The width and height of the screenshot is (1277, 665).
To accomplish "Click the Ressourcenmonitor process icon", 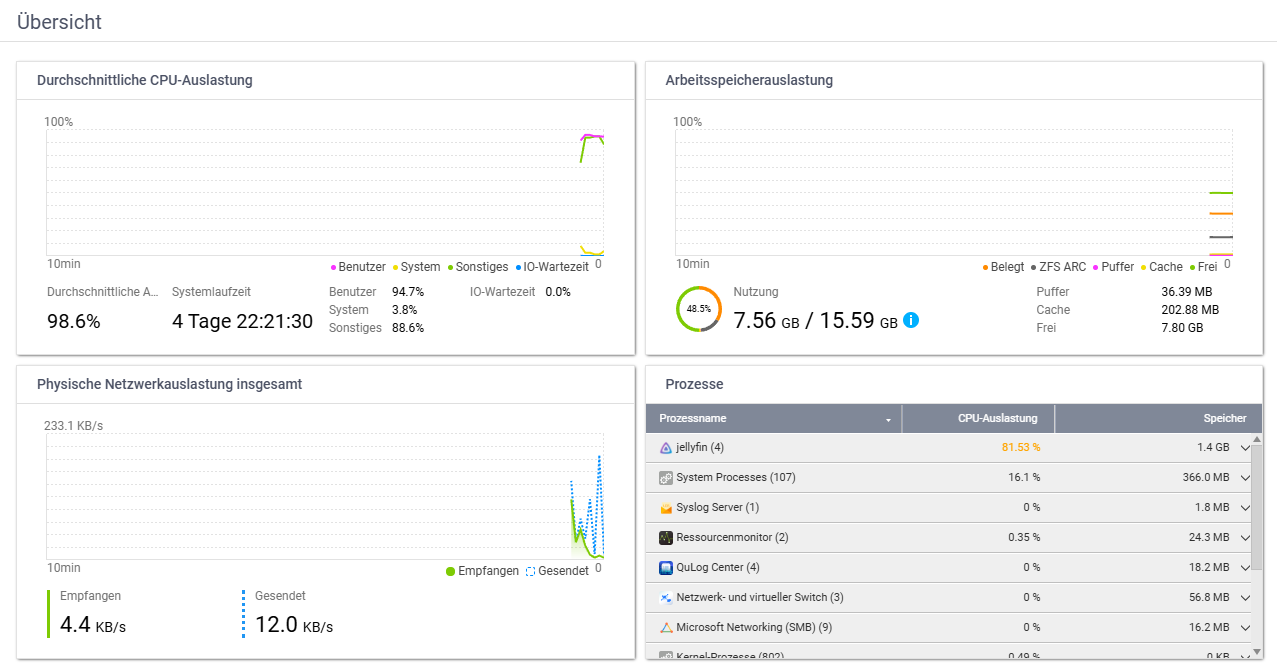I will tap(666, 538).
